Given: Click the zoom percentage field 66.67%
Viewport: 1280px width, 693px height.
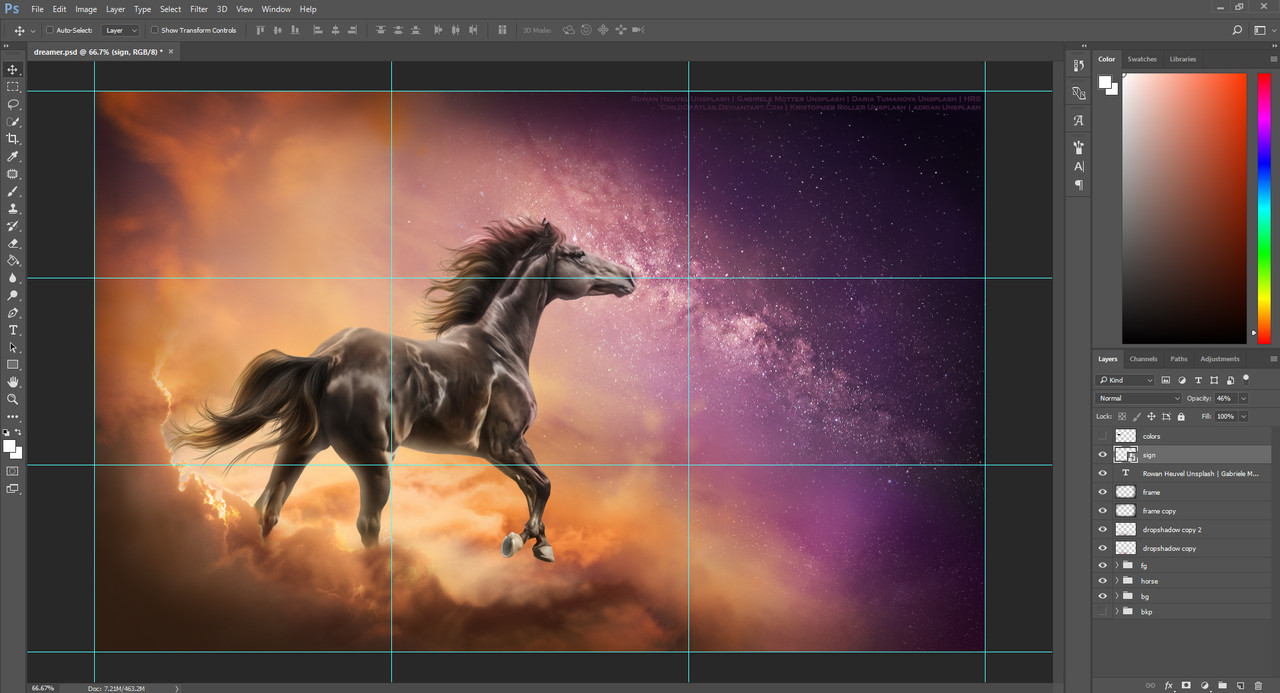Looking at the screenshot, I should click(x=43, y=688).
